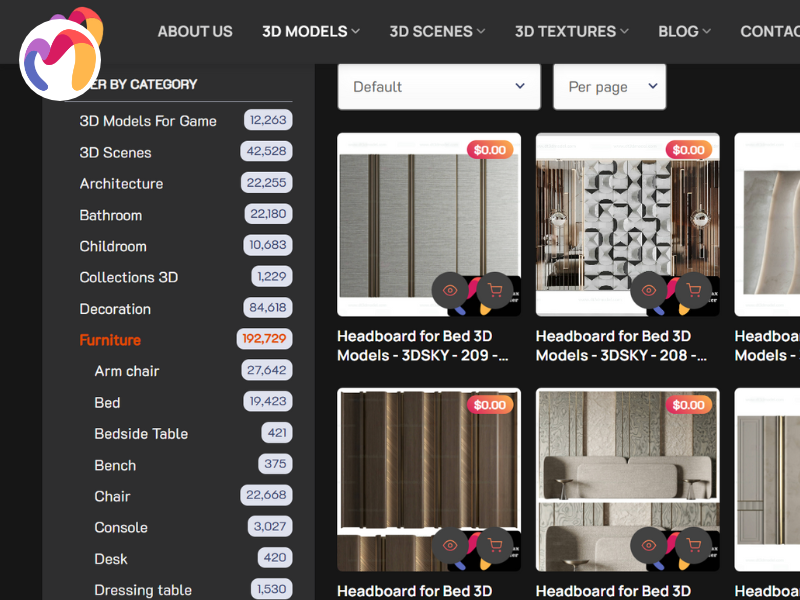The height and width of the screenshot is (600, 800).
Task: Click cart icon on 3DSKY 208 headboard
Action: click(692, 291)
